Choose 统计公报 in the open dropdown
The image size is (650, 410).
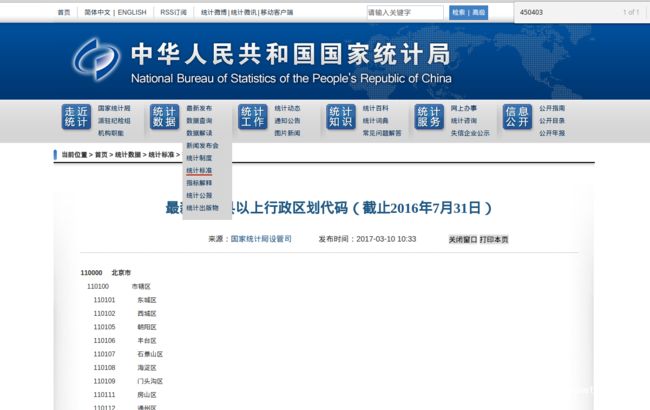pyautogui.click(x=199, y=195)
